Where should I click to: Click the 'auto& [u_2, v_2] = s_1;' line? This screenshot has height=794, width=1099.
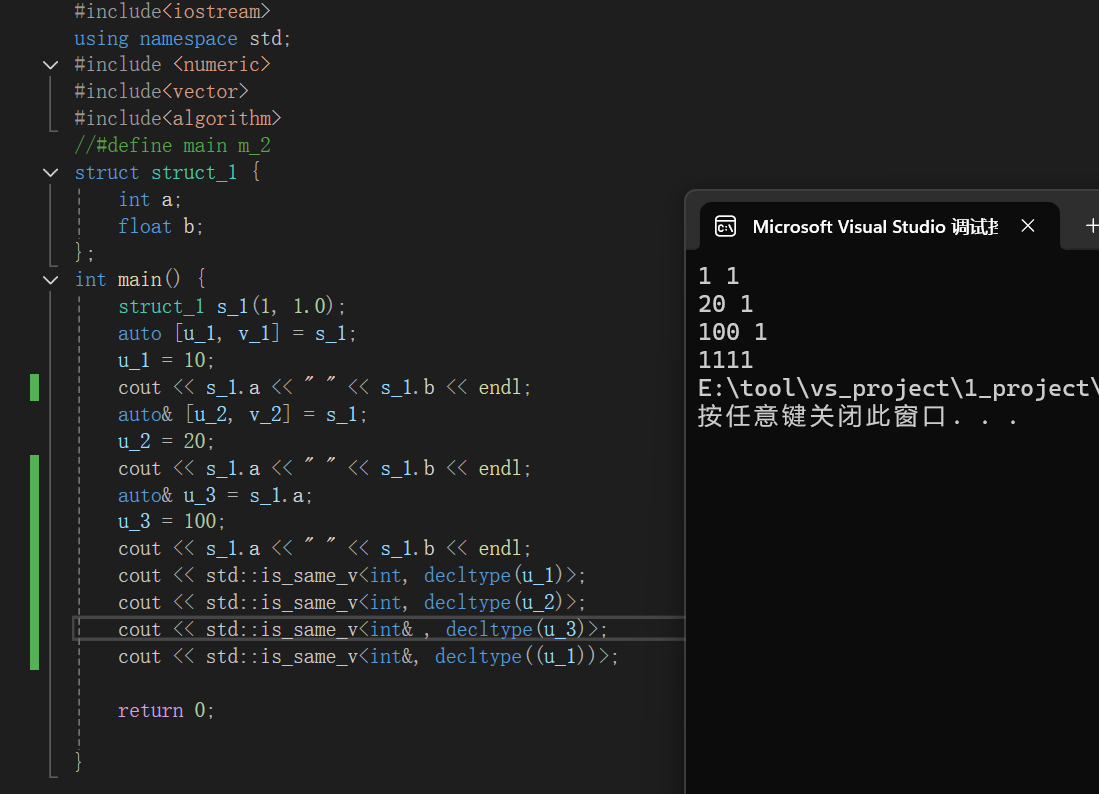pos(242,414)
